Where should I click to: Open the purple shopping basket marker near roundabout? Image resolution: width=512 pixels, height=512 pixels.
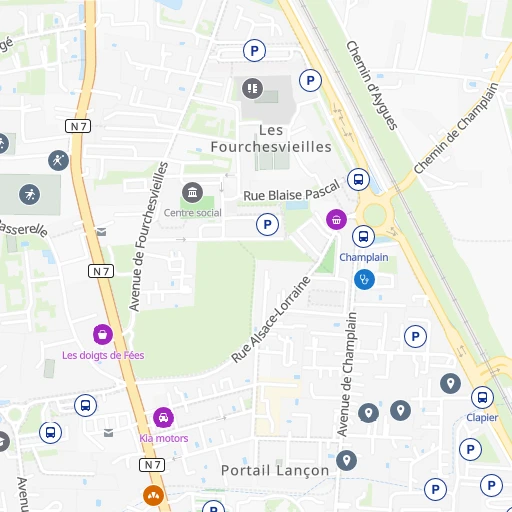click(336, 220)
